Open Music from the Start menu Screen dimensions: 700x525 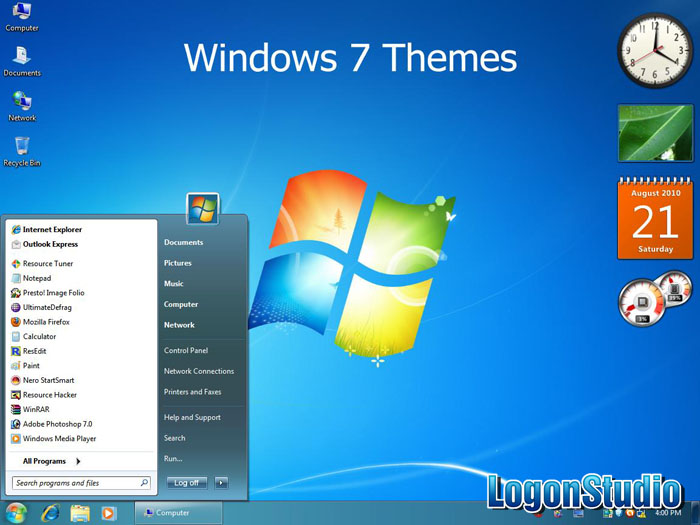[174, 283]
